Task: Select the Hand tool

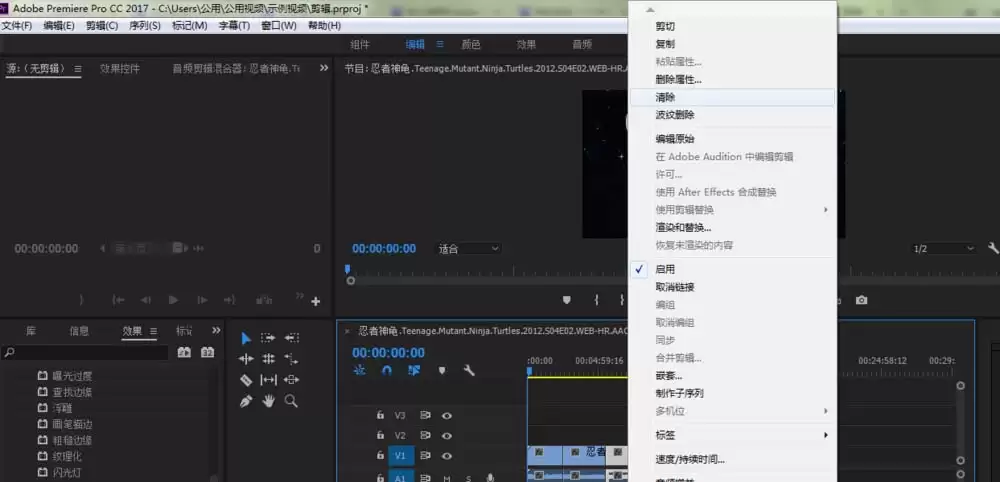Action: 268,401
